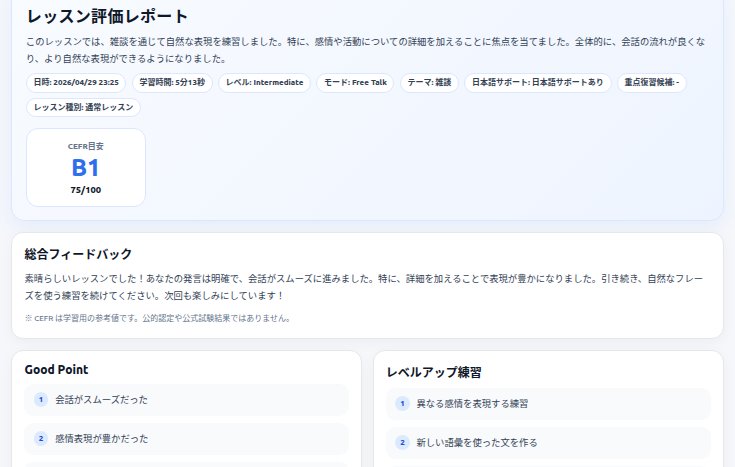Click the 日本語サポートあり chip
Screen dimensions: 735x467
(x=538, y=83)
